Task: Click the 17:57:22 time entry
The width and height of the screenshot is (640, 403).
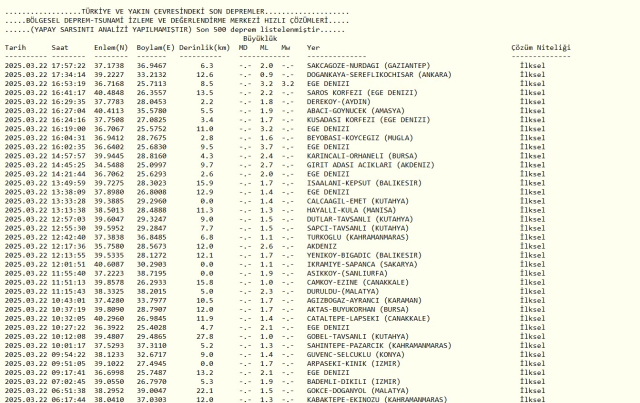Action: 68,64
